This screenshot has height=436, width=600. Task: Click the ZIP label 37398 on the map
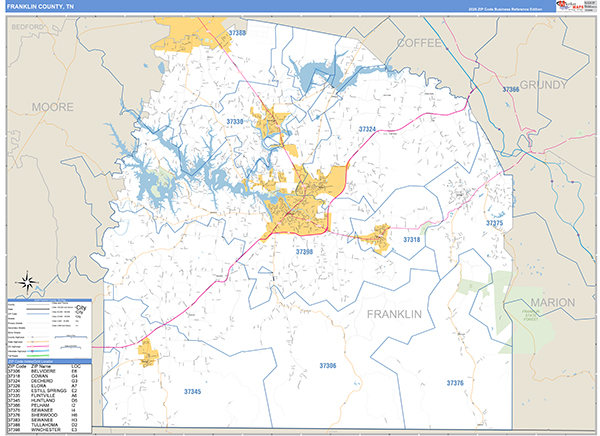pos(304,252)
